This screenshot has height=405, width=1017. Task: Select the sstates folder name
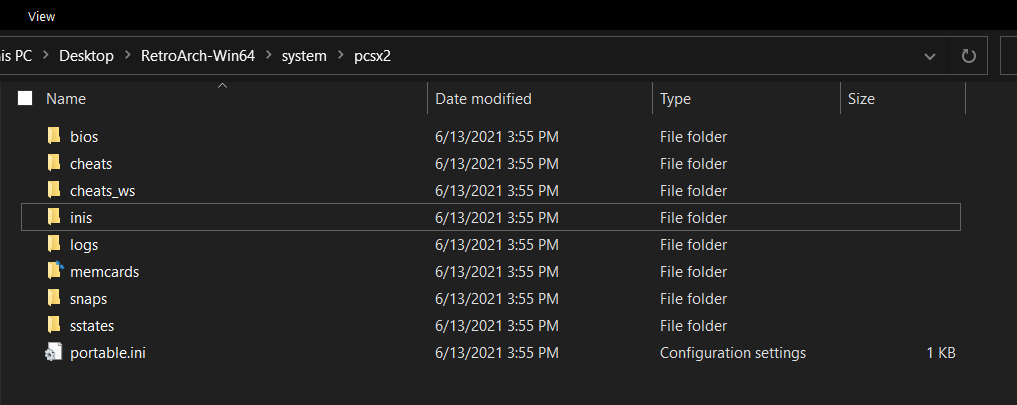[x=92, y=326]
